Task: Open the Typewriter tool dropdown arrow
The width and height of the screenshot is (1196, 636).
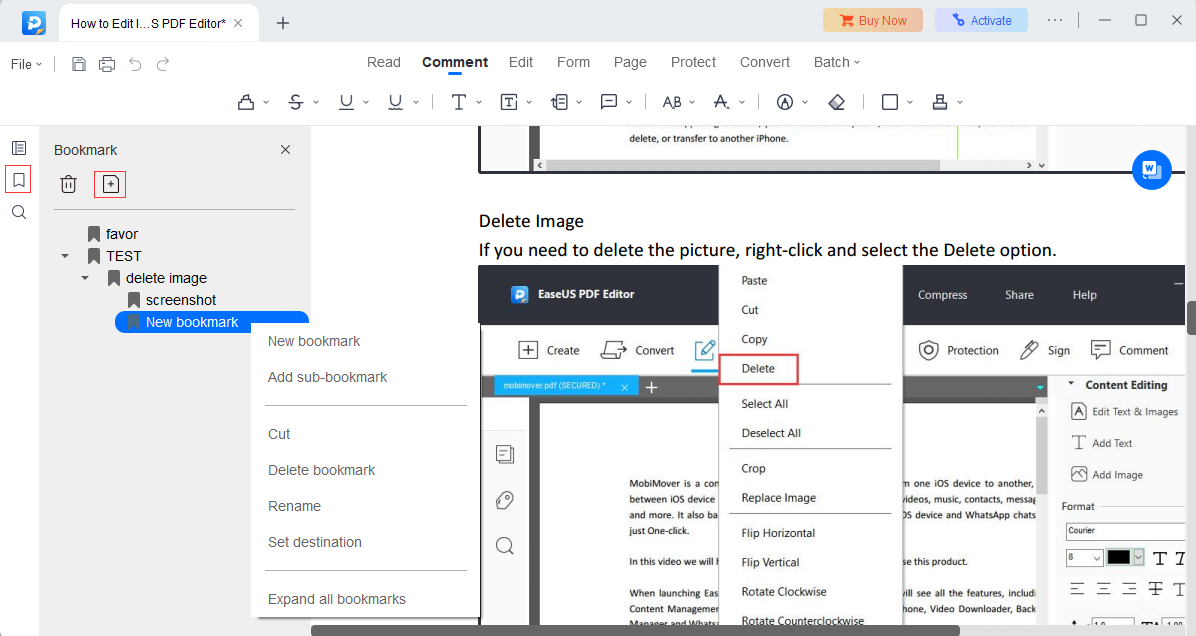Action: click(479, 102)
